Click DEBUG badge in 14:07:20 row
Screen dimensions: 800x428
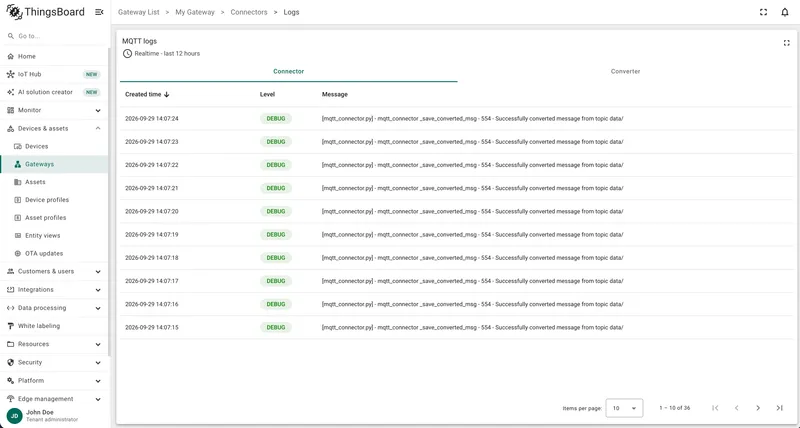coord(276,211)
